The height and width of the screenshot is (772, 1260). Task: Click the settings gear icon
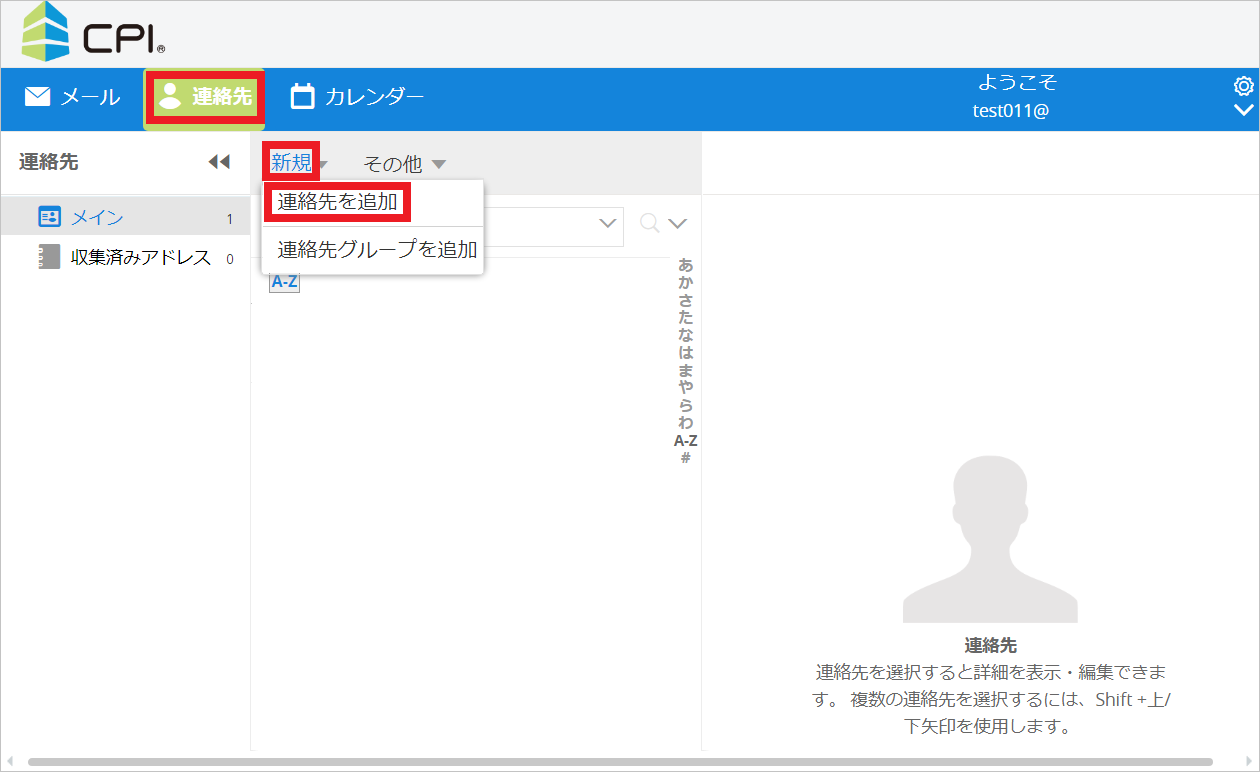[x=1243, y=86]
